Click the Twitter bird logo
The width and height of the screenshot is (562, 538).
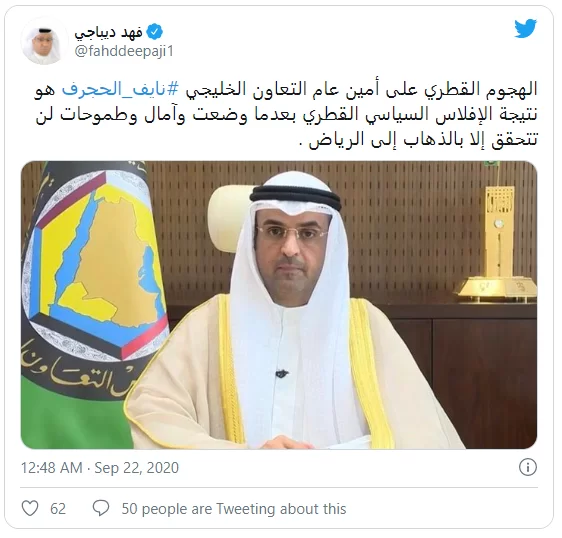[525, 28]
